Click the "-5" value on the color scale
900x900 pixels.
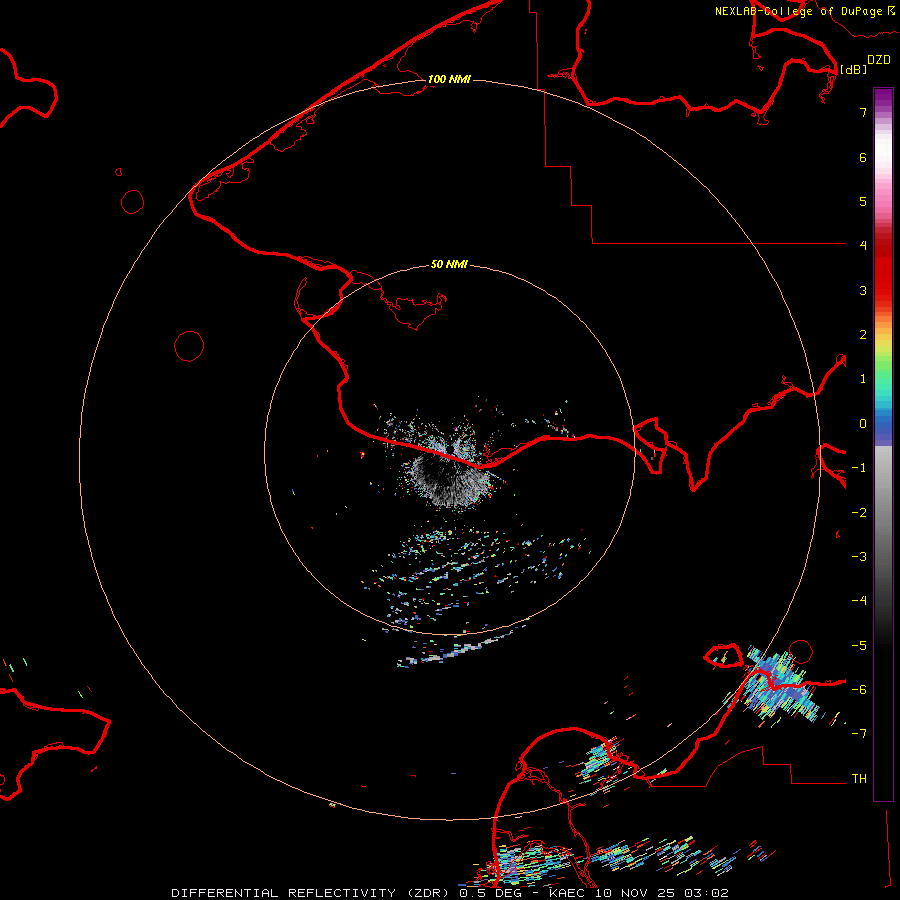coord(859,646)
